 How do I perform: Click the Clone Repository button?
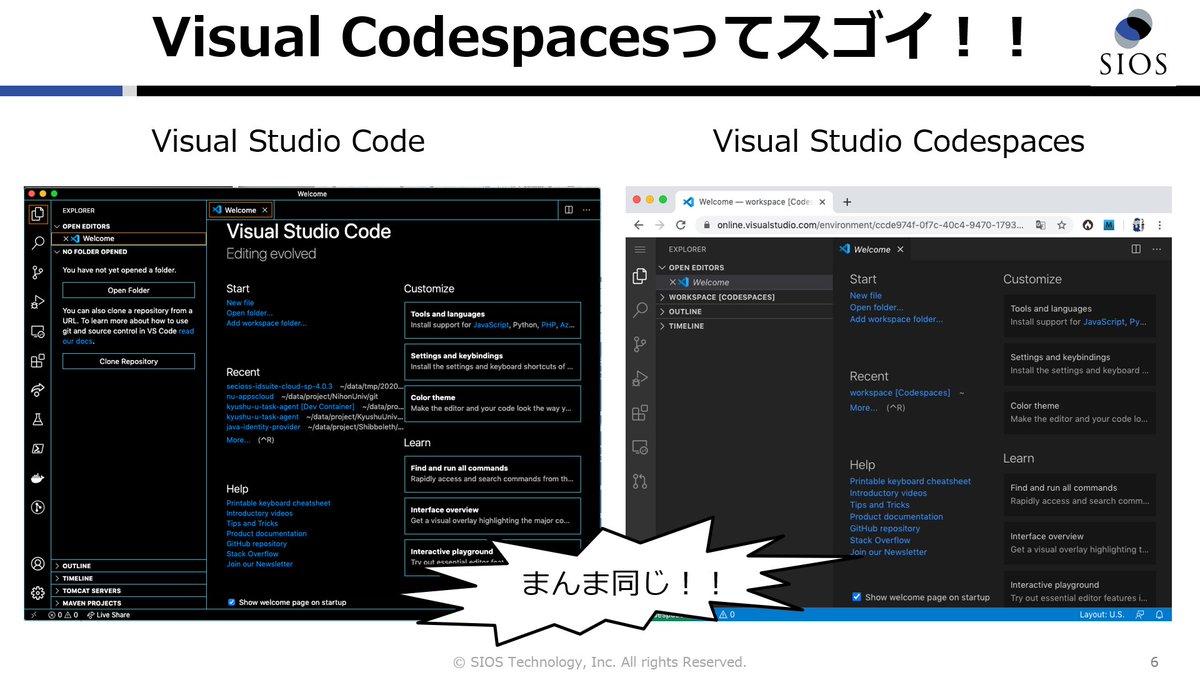click(128, 360)
